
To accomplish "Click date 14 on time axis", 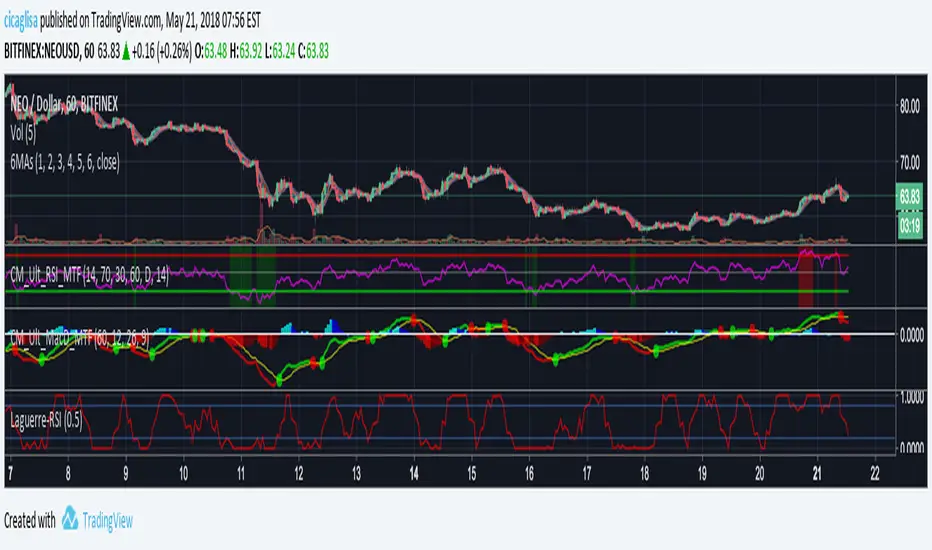I will [x=414, y=474].
